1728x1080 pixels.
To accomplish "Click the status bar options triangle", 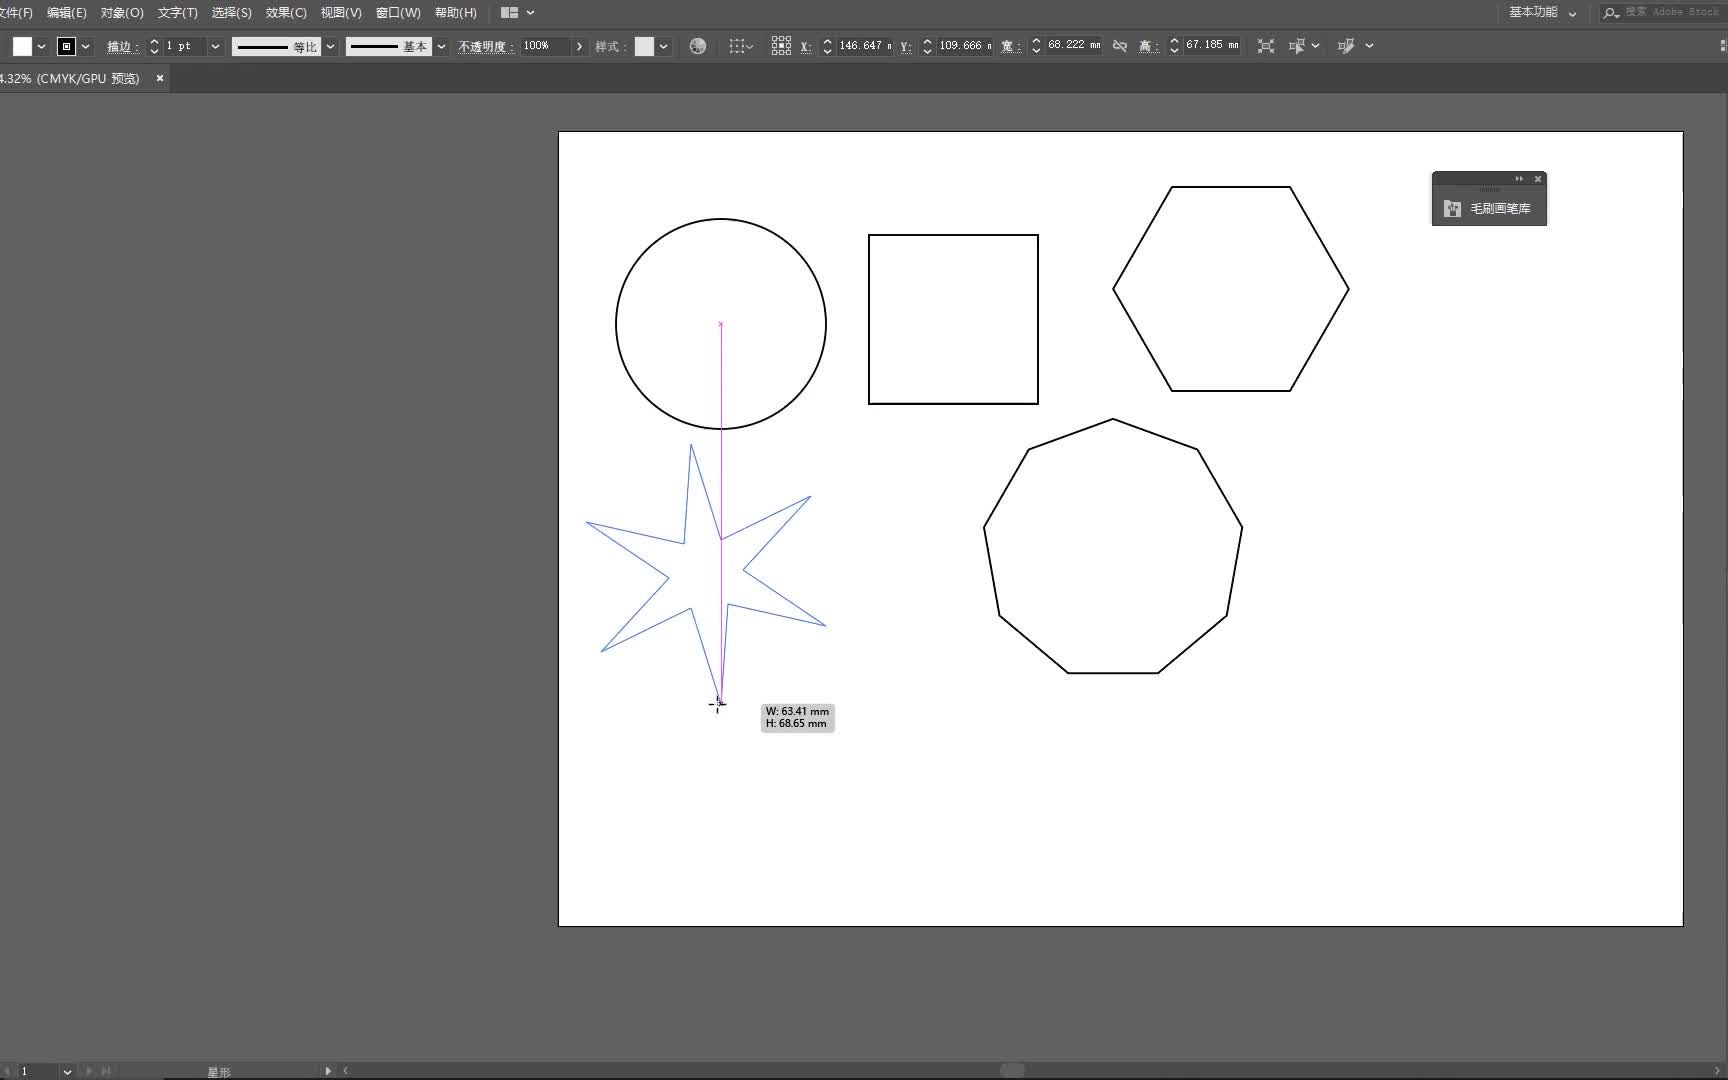I will pyautogui.click(x=328, y=1071).
